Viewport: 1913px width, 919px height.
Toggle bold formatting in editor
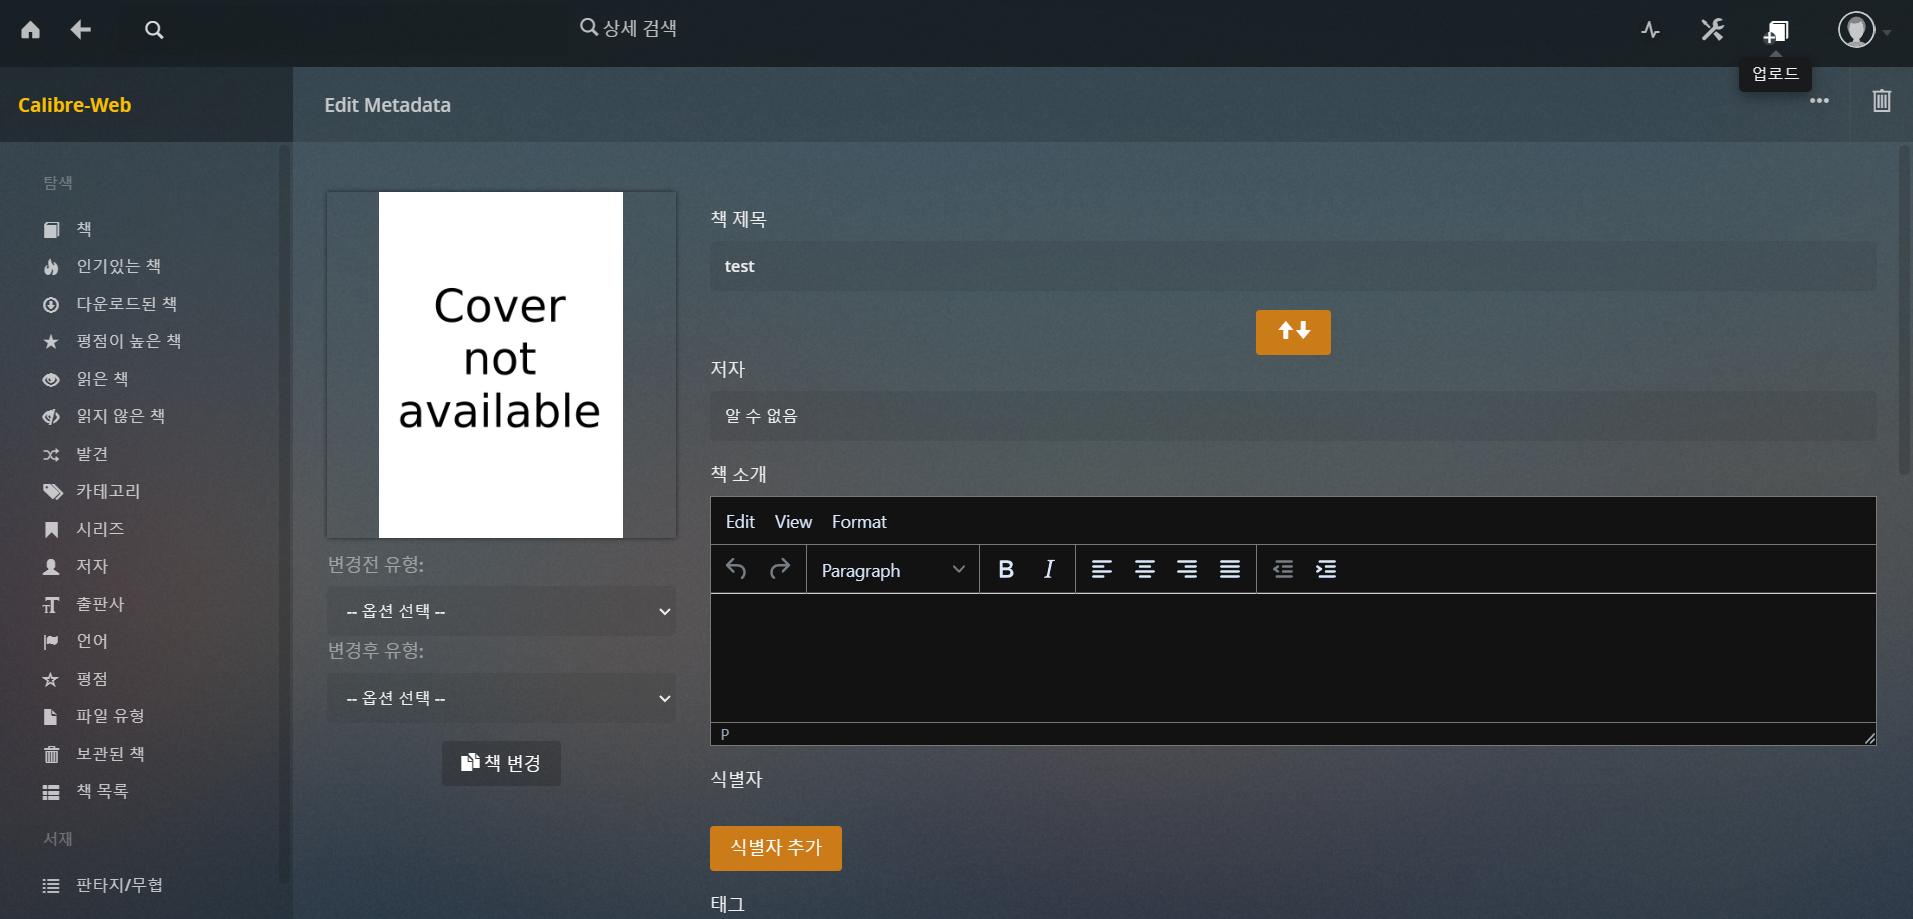(1006, 570)
